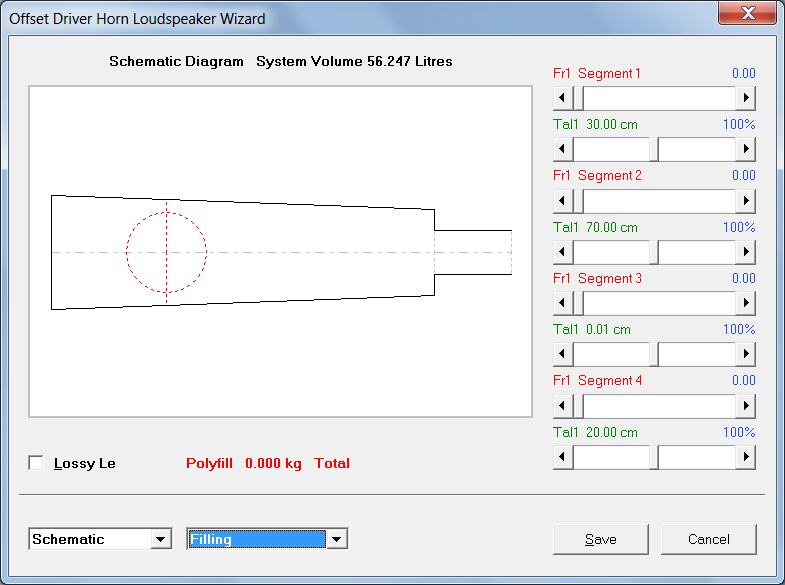
Task: Click the Tal1 70.00 cm label
Action: 595,227
